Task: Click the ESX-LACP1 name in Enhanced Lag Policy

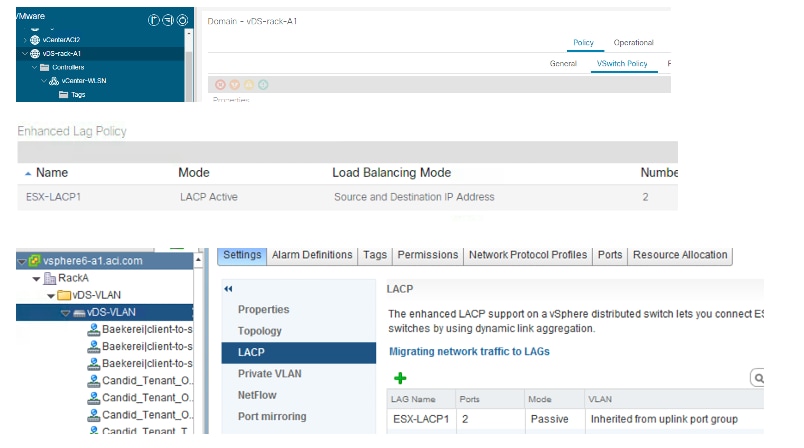Action: pos(53,197)
